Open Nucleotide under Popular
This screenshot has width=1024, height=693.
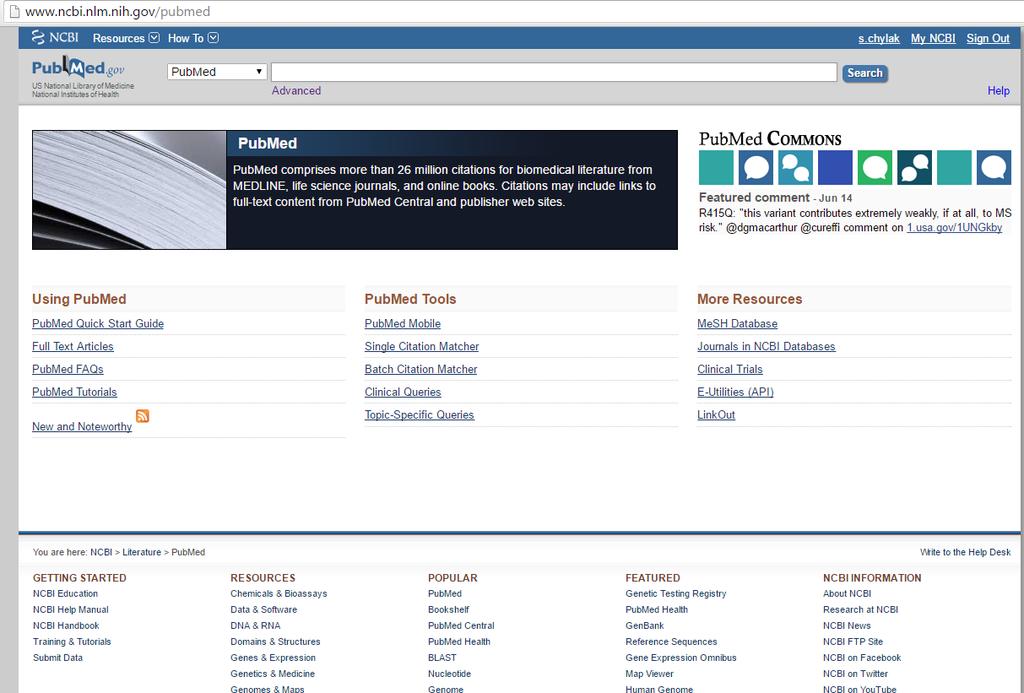coord(449,673)
